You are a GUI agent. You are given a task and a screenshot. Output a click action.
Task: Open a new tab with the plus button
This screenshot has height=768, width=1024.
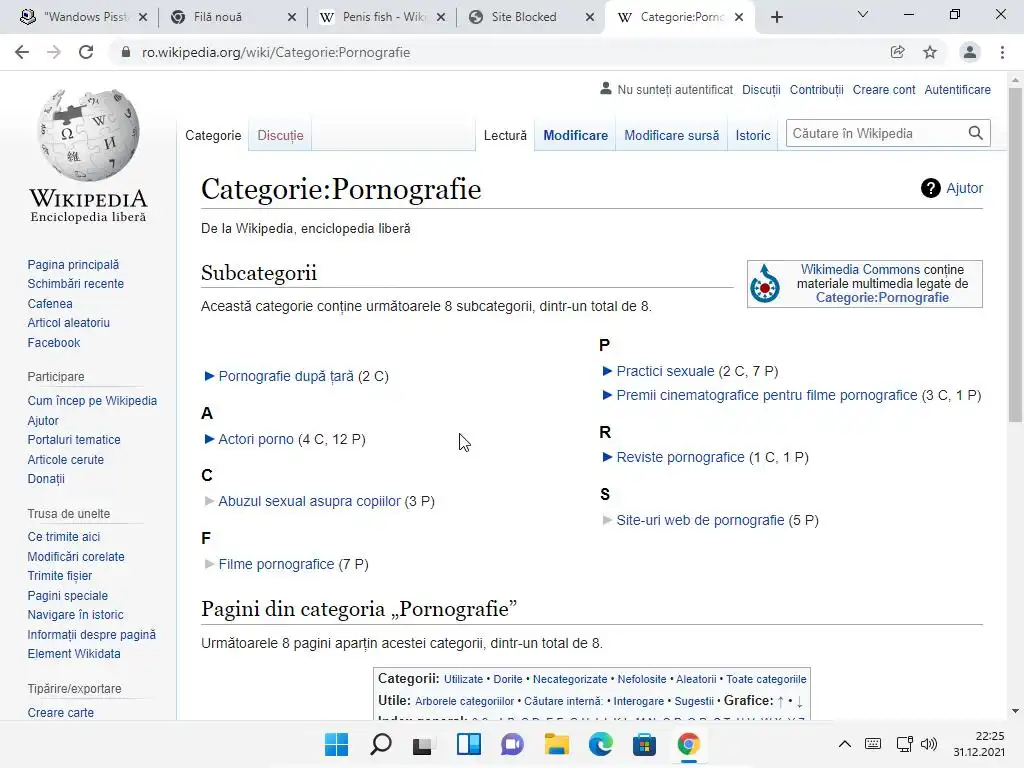776,17
